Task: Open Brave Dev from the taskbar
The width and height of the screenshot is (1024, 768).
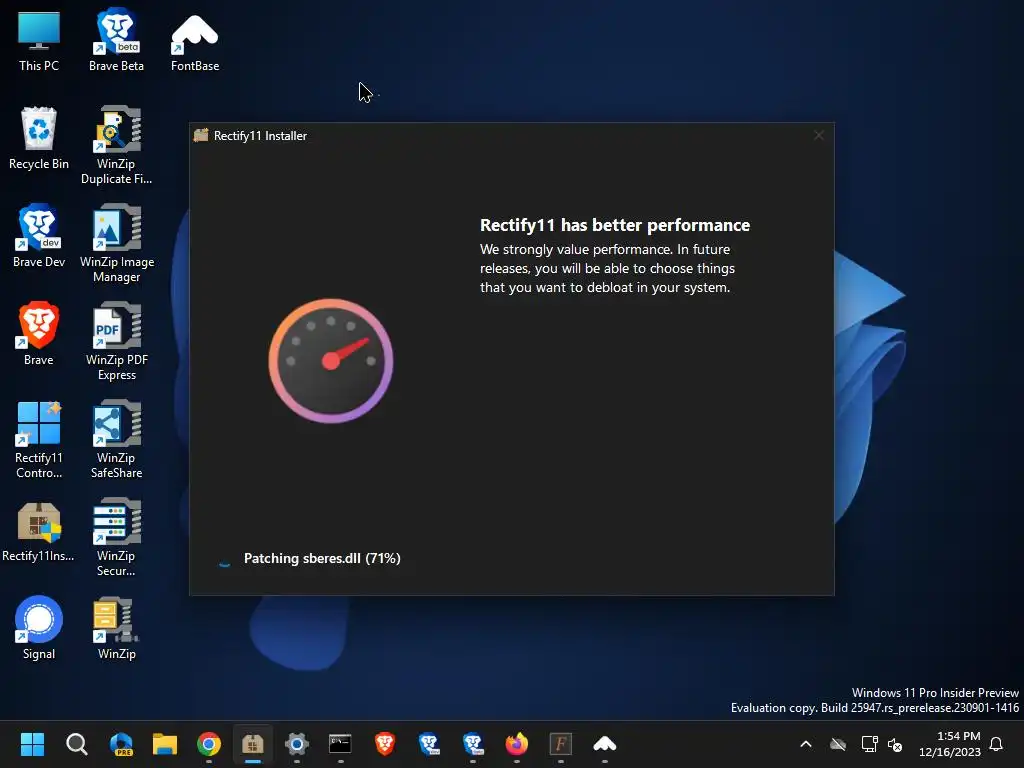Action: 429,744
